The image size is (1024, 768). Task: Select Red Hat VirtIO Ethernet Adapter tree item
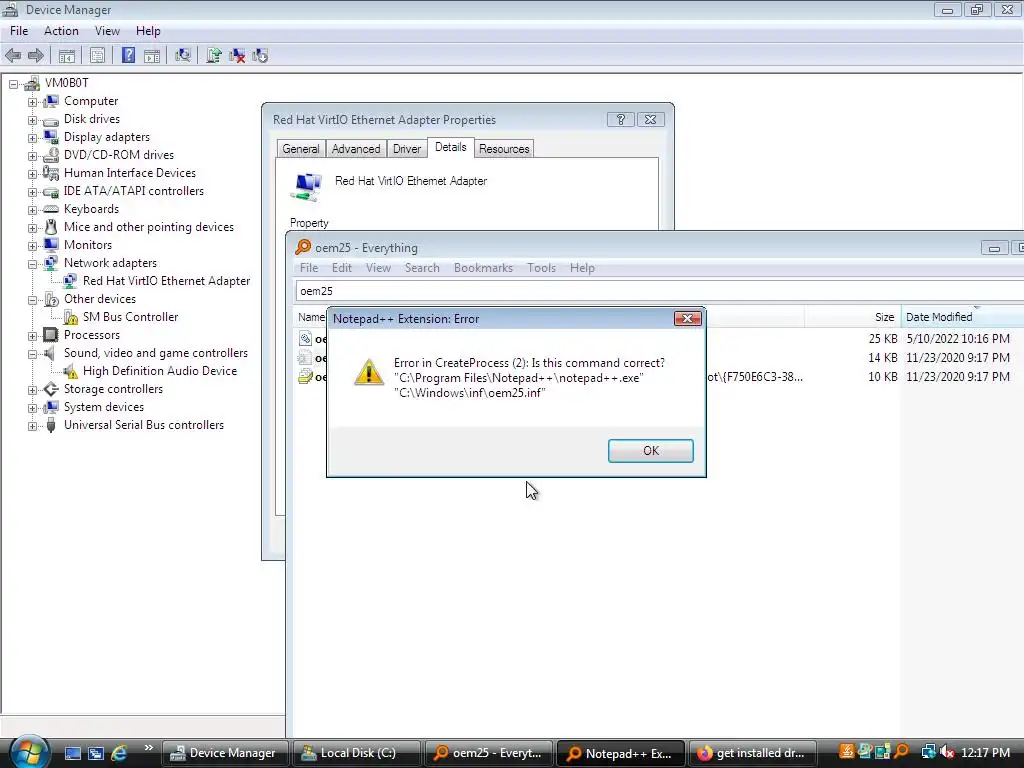pos(166,281)
